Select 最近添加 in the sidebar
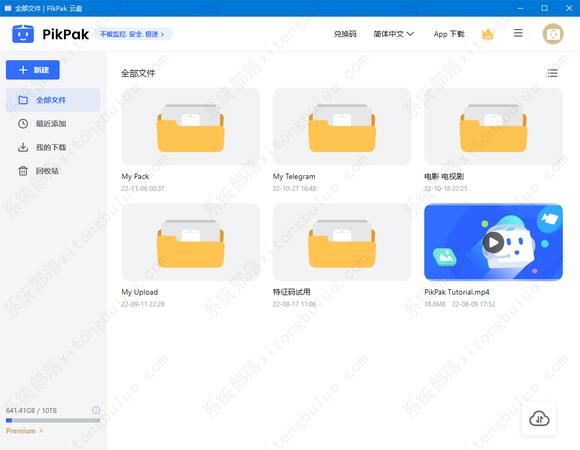Viewport: 580px width, 450px height. pos(53,124)
